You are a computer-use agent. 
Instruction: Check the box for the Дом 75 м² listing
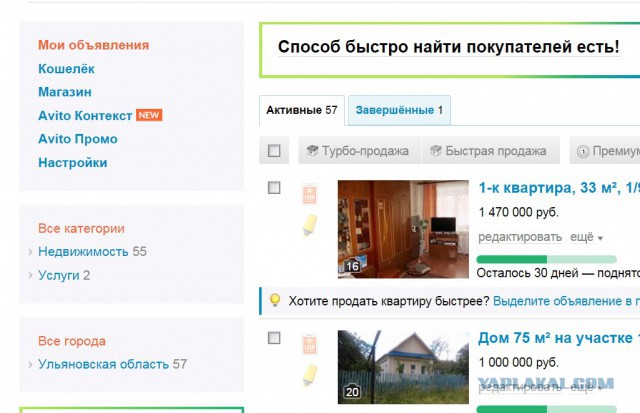tap(274, 338)
